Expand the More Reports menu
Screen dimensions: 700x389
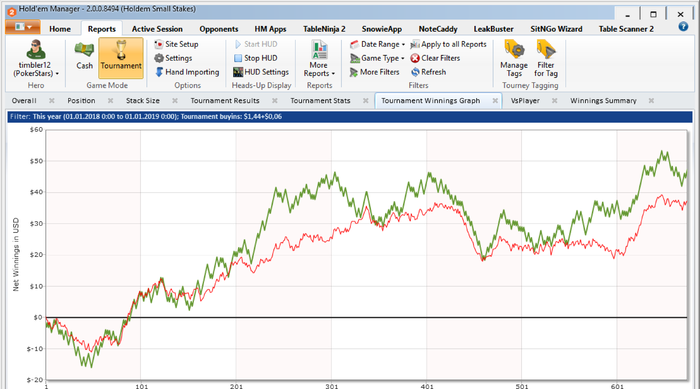319,59
